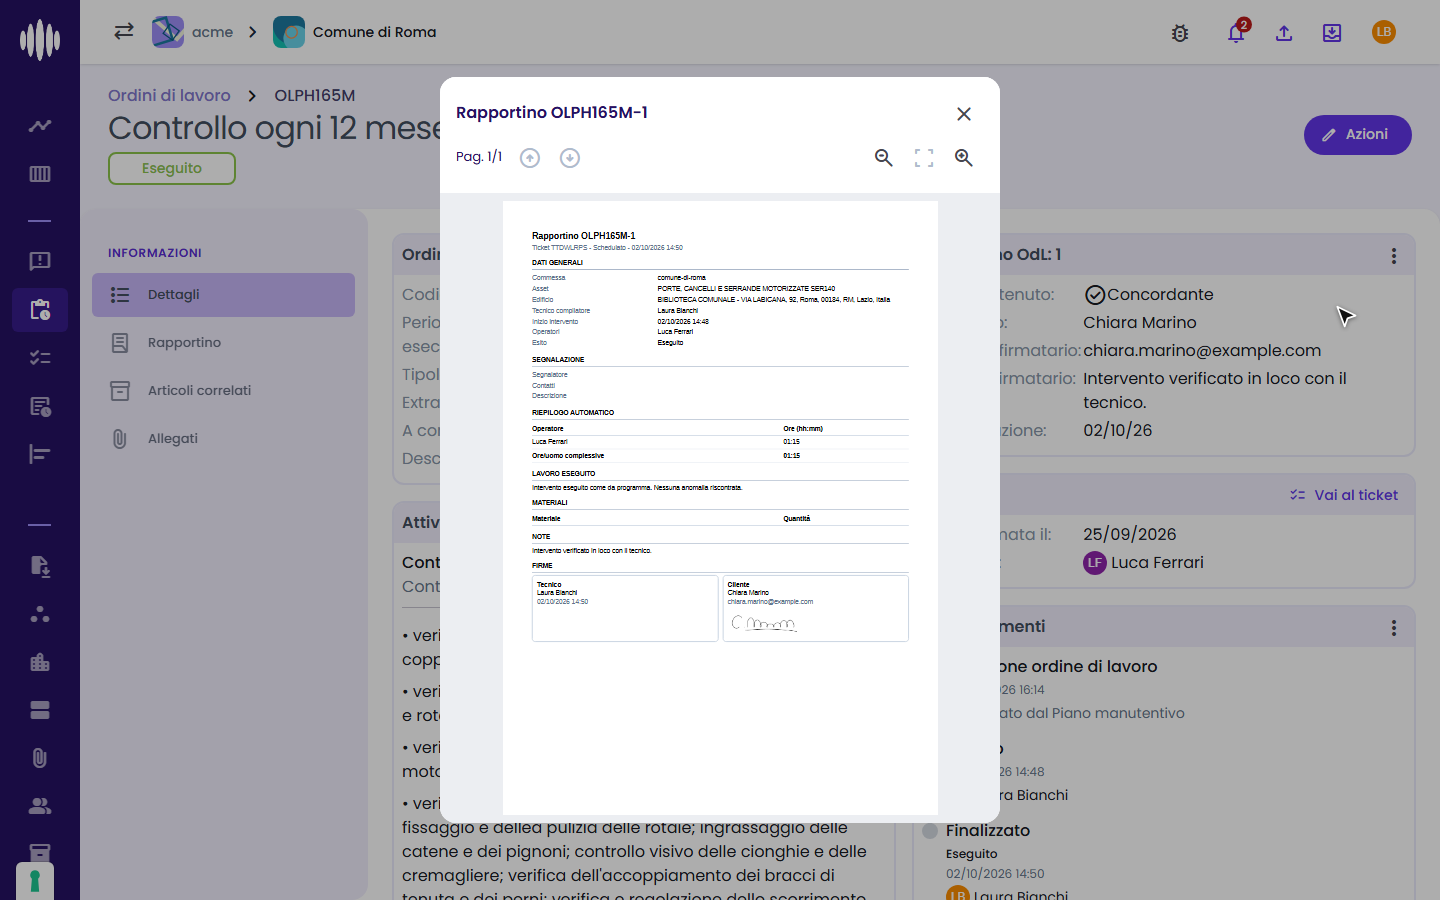1440x900 pixels.
Task: Open Articoli correlati section
Action: [223, 391]
